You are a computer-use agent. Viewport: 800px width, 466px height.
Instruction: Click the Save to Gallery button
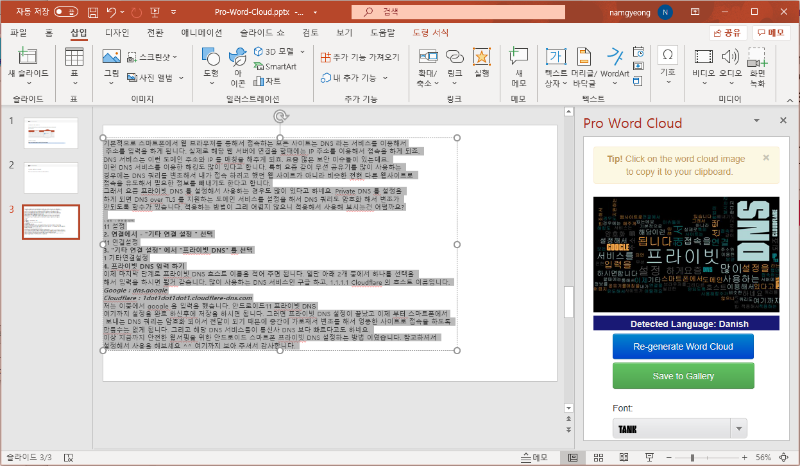pos(683,375)
